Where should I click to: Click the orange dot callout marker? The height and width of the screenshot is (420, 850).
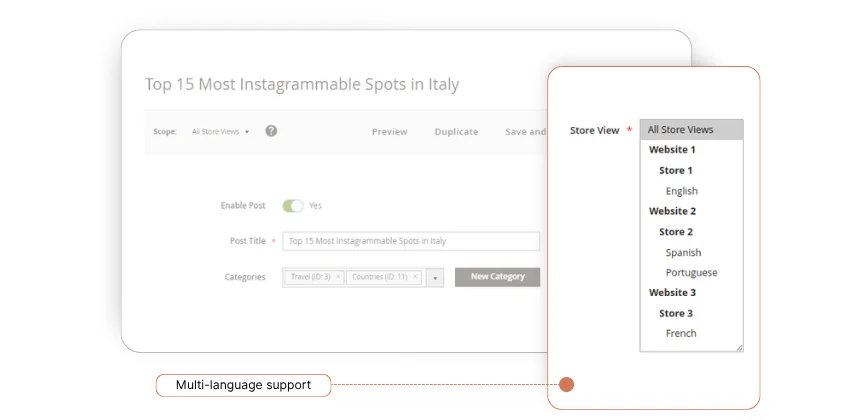[566, 385]
